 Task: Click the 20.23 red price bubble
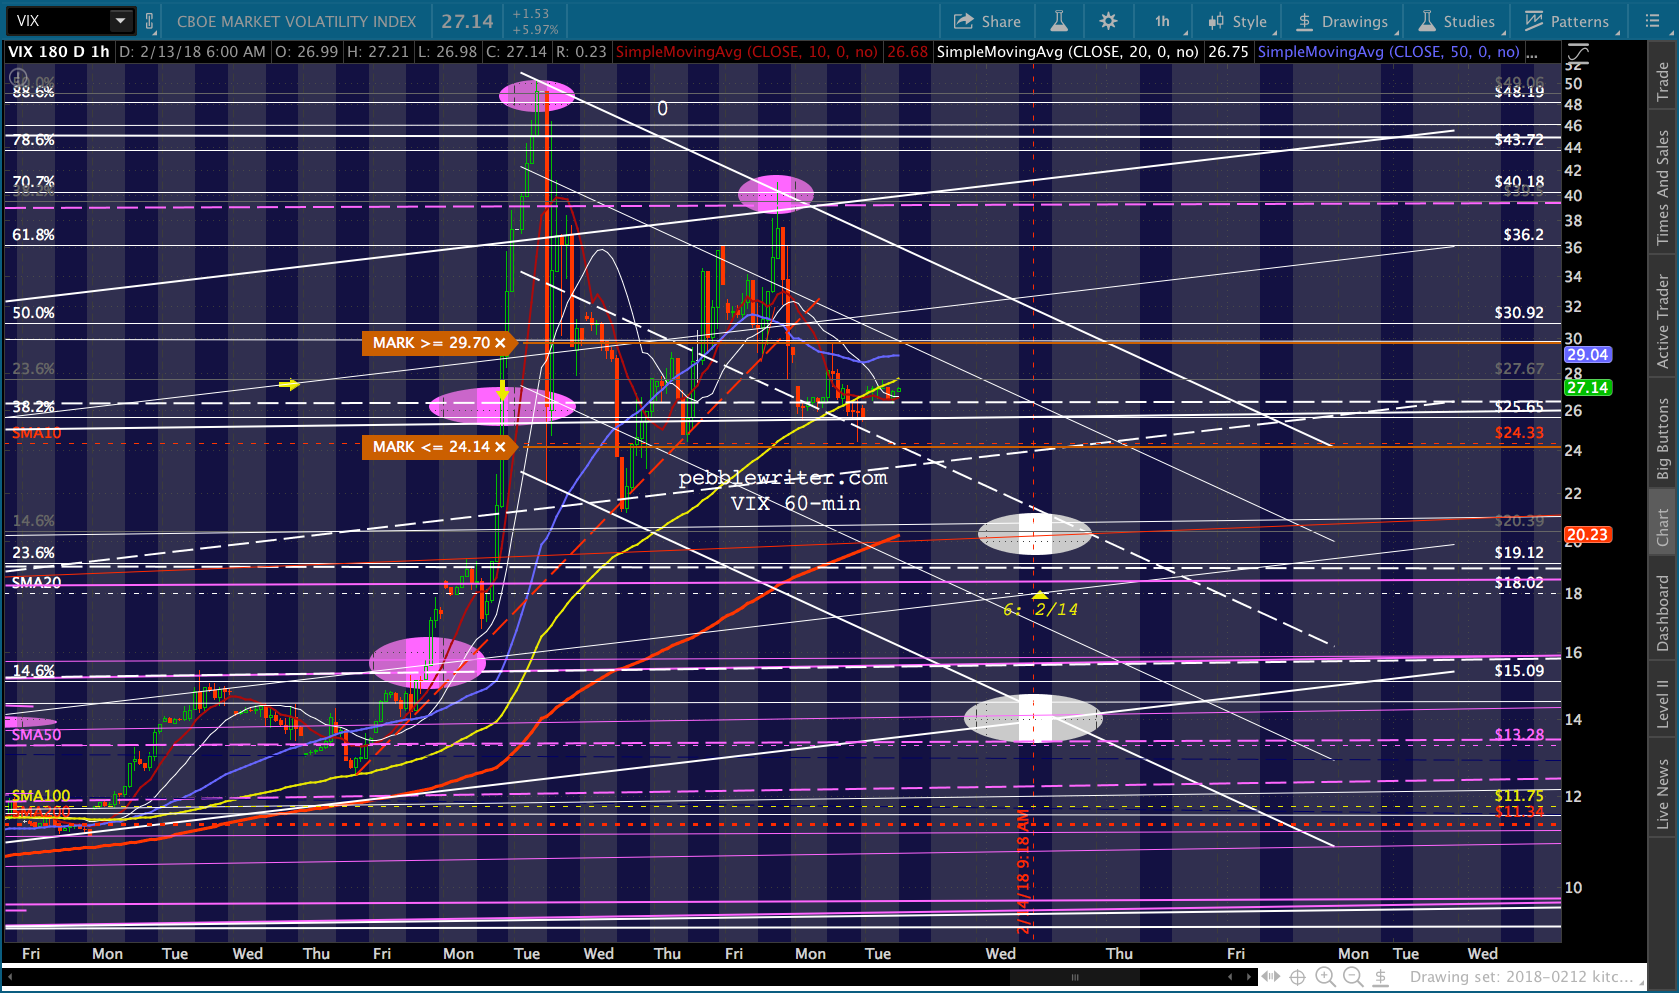click(x=1587, y=535)
